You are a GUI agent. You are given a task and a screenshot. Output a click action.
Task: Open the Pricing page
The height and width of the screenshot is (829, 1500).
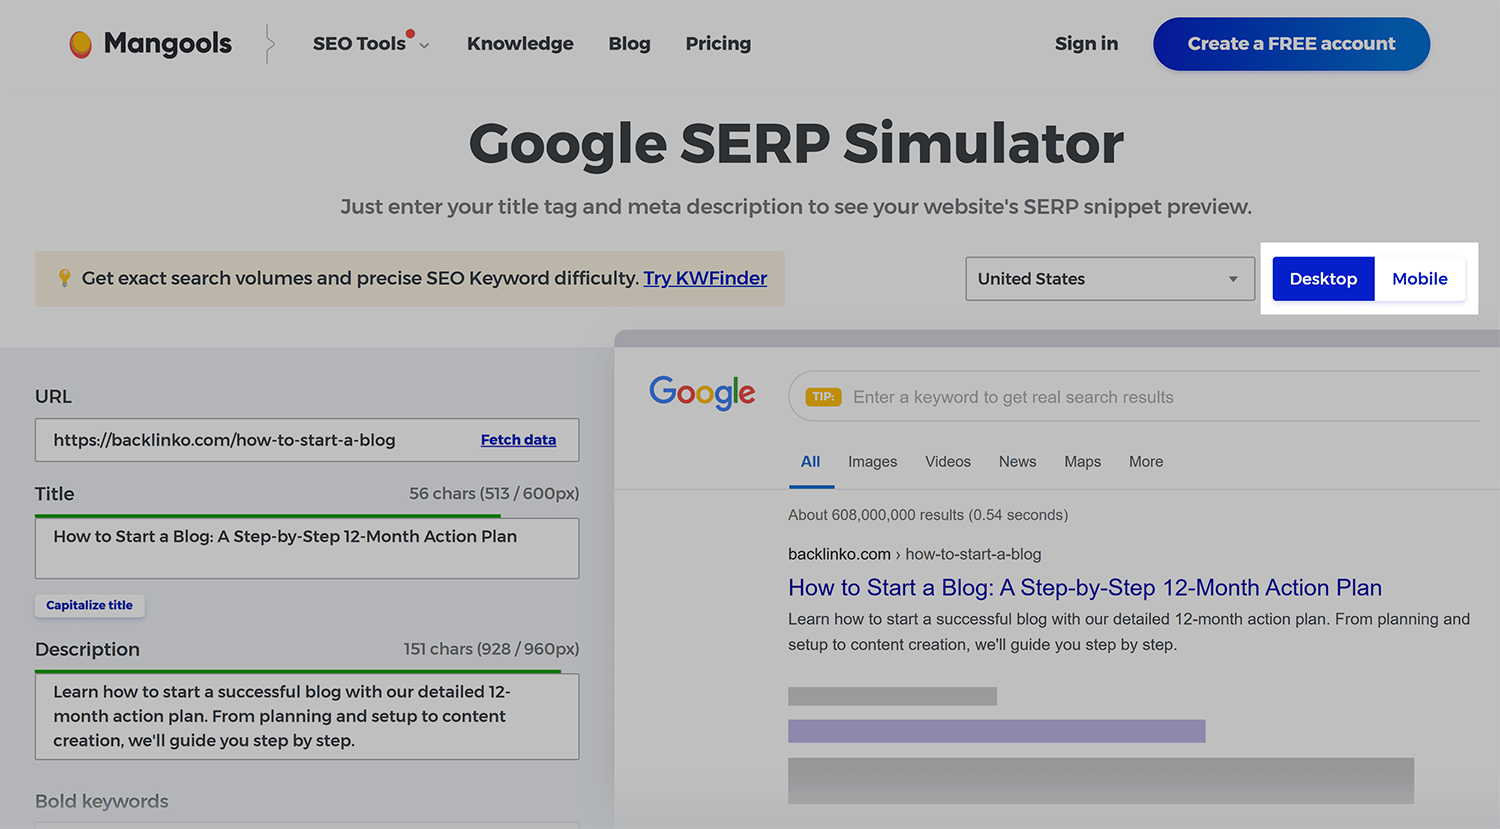tap(718, 44)
